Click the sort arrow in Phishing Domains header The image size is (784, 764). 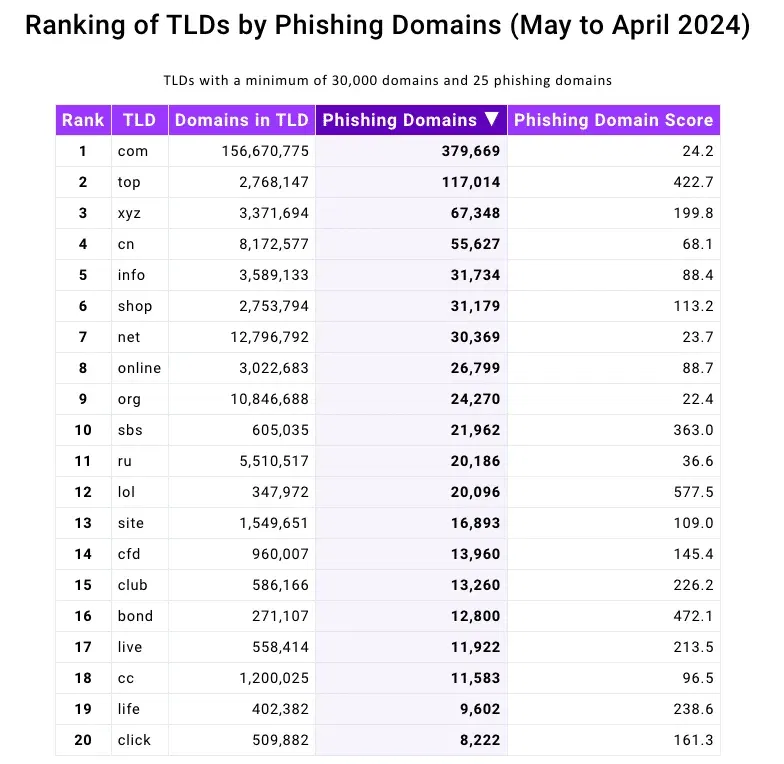tap(490, 120)
